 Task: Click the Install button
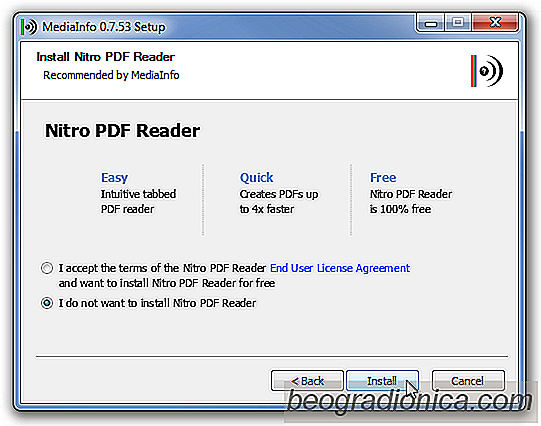coord(382,381)
